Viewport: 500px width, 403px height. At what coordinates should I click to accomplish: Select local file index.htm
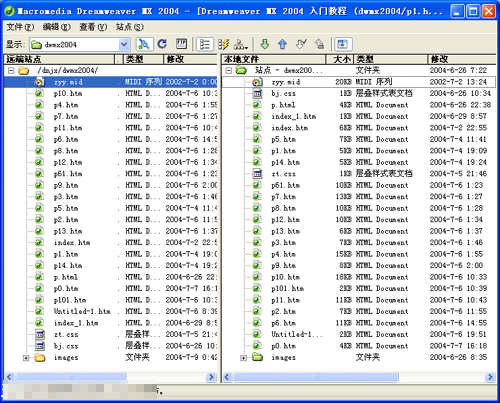point(290,128)
